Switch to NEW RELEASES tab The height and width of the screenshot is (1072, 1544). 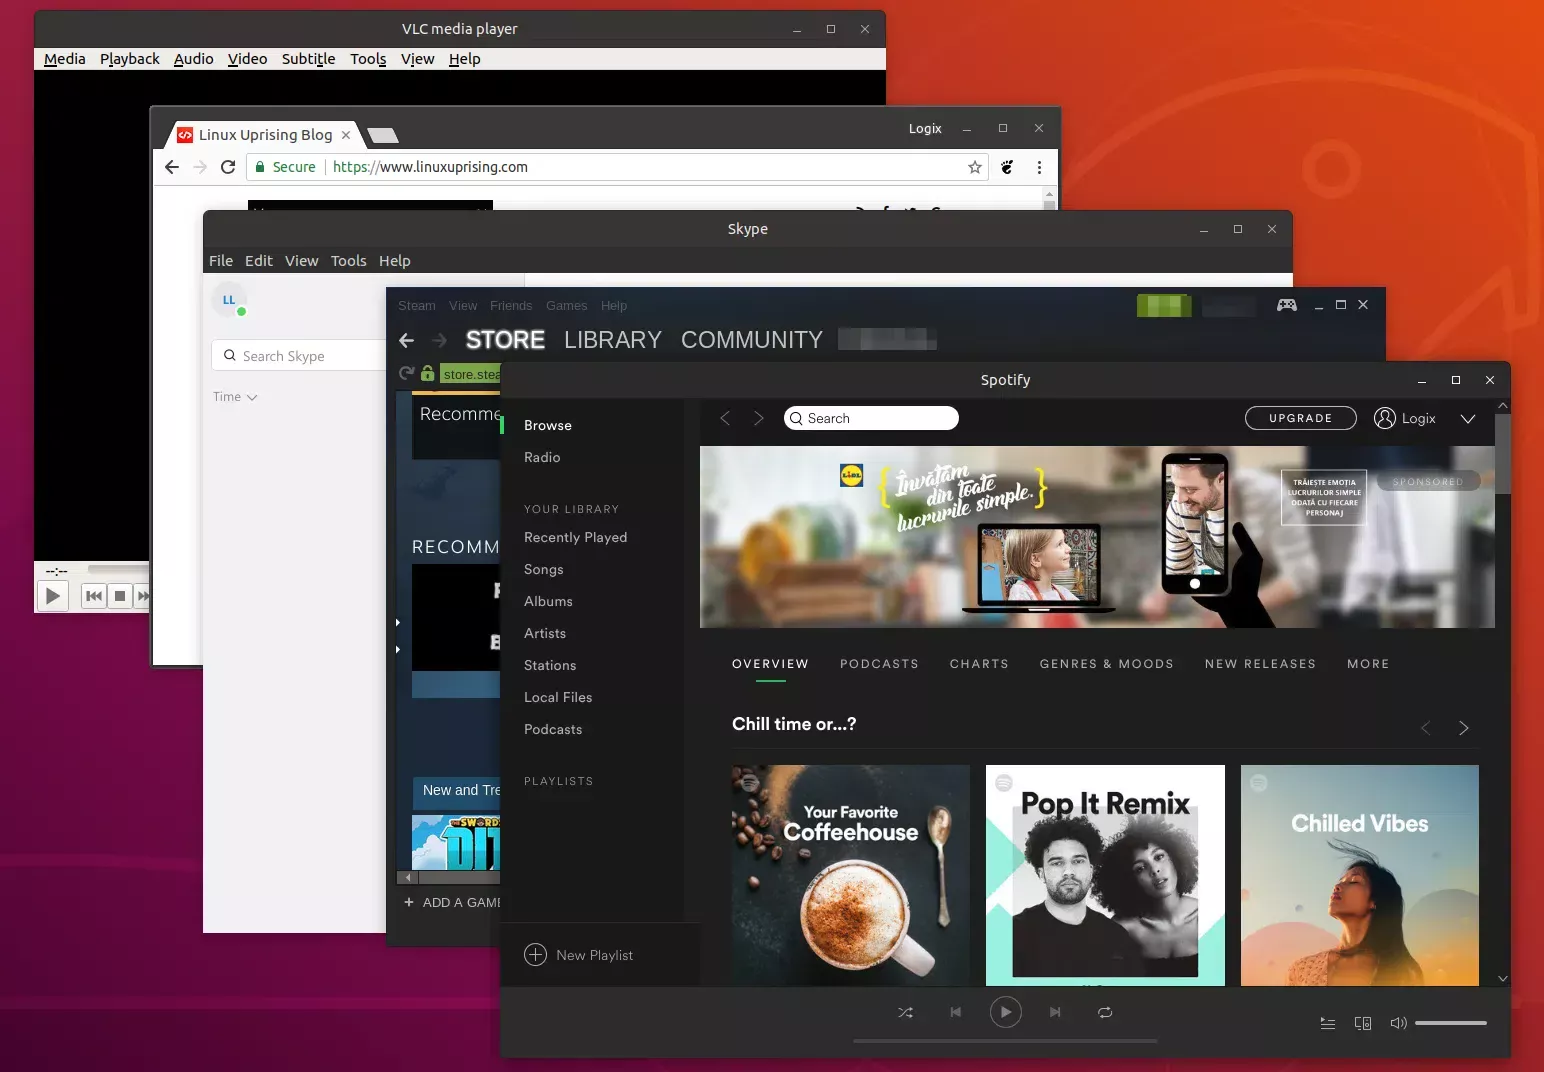[1260, 664]
